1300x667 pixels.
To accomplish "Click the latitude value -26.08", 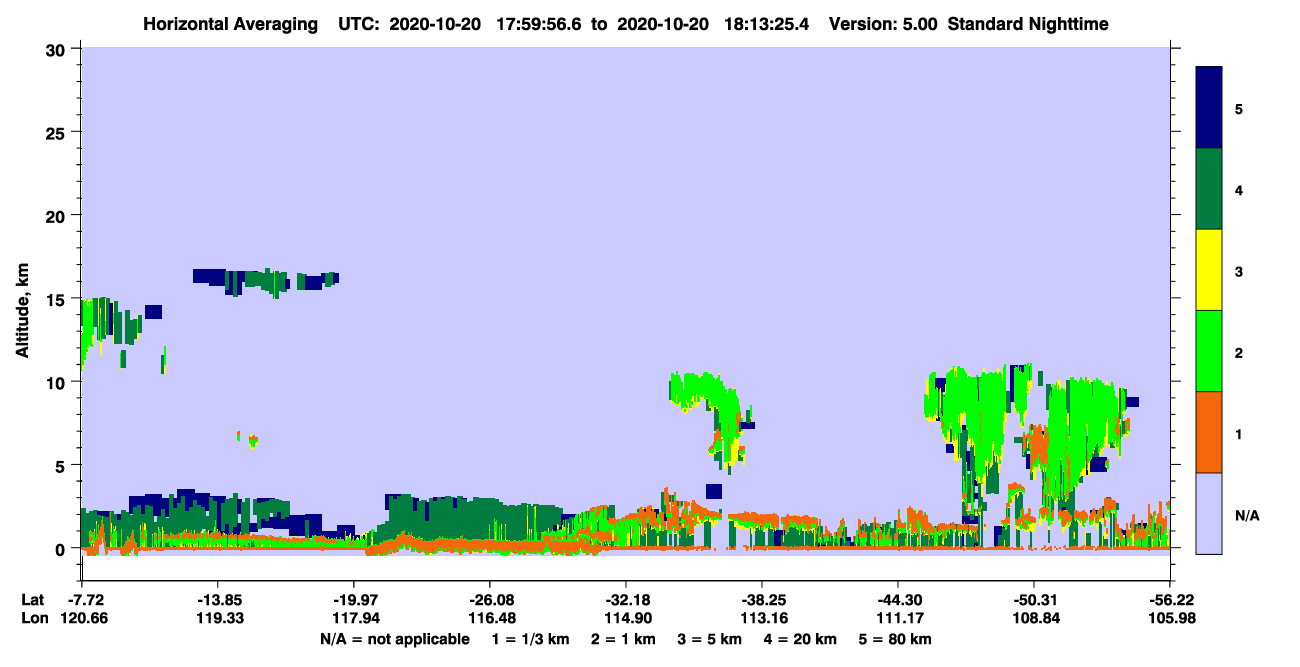I will pos(489,600).
